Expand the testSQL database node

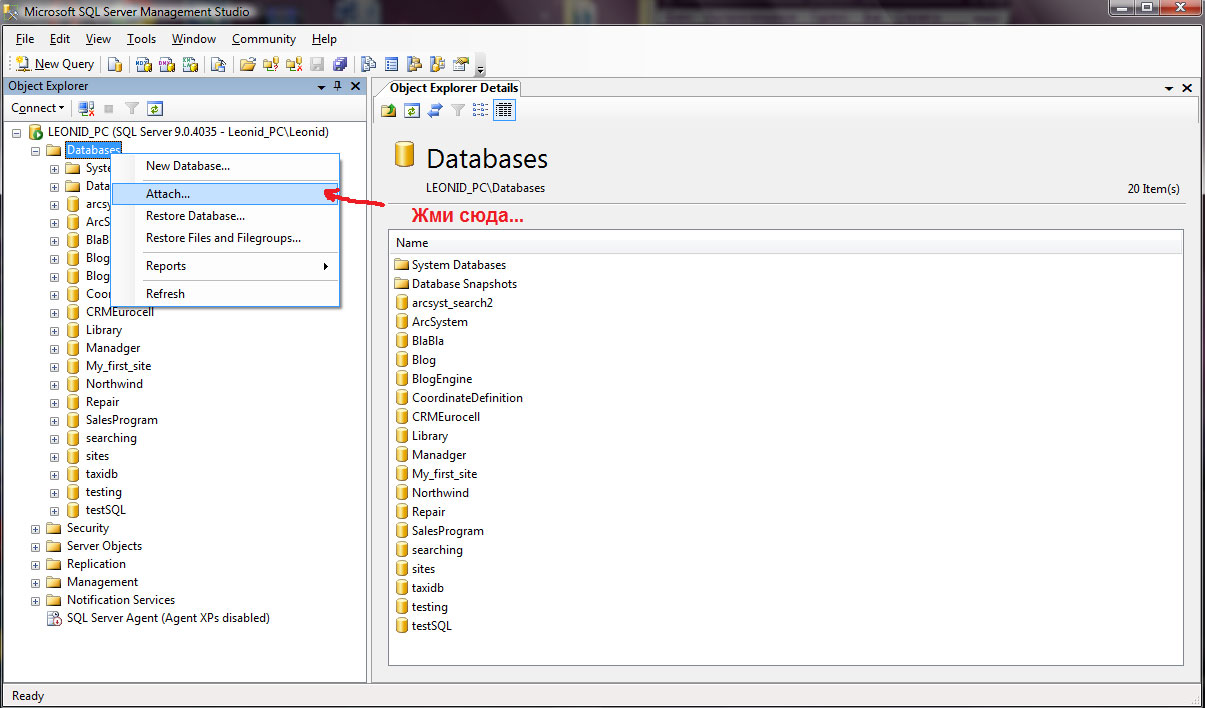click(55, 510)
